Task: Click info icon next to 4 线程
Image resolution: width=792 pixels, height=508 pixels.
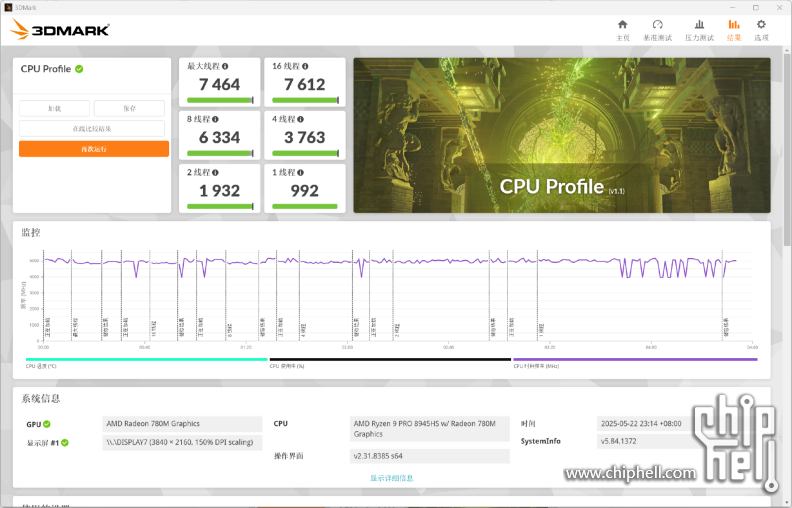Action: pos(301,119)
